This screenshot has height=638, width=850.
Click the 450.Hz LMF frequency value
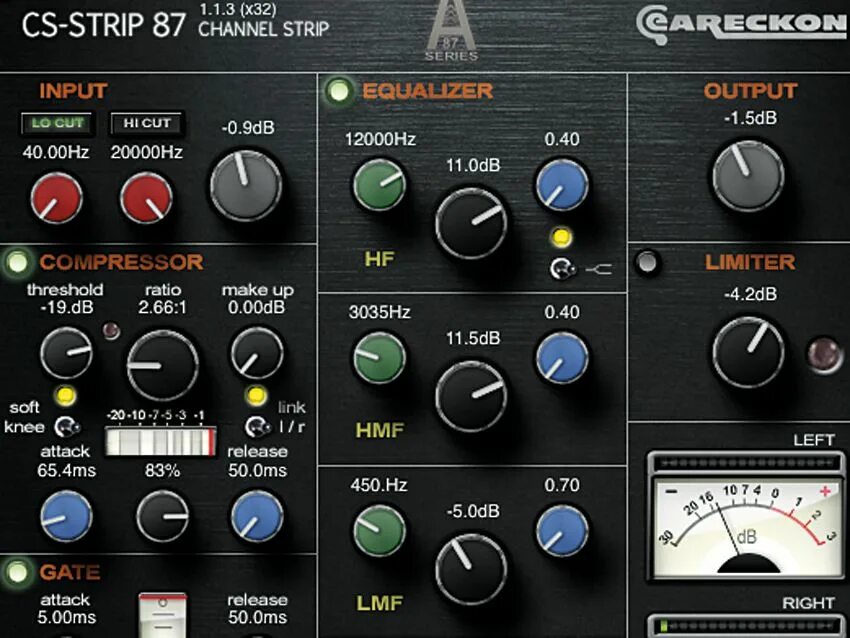tap(378, 485)
